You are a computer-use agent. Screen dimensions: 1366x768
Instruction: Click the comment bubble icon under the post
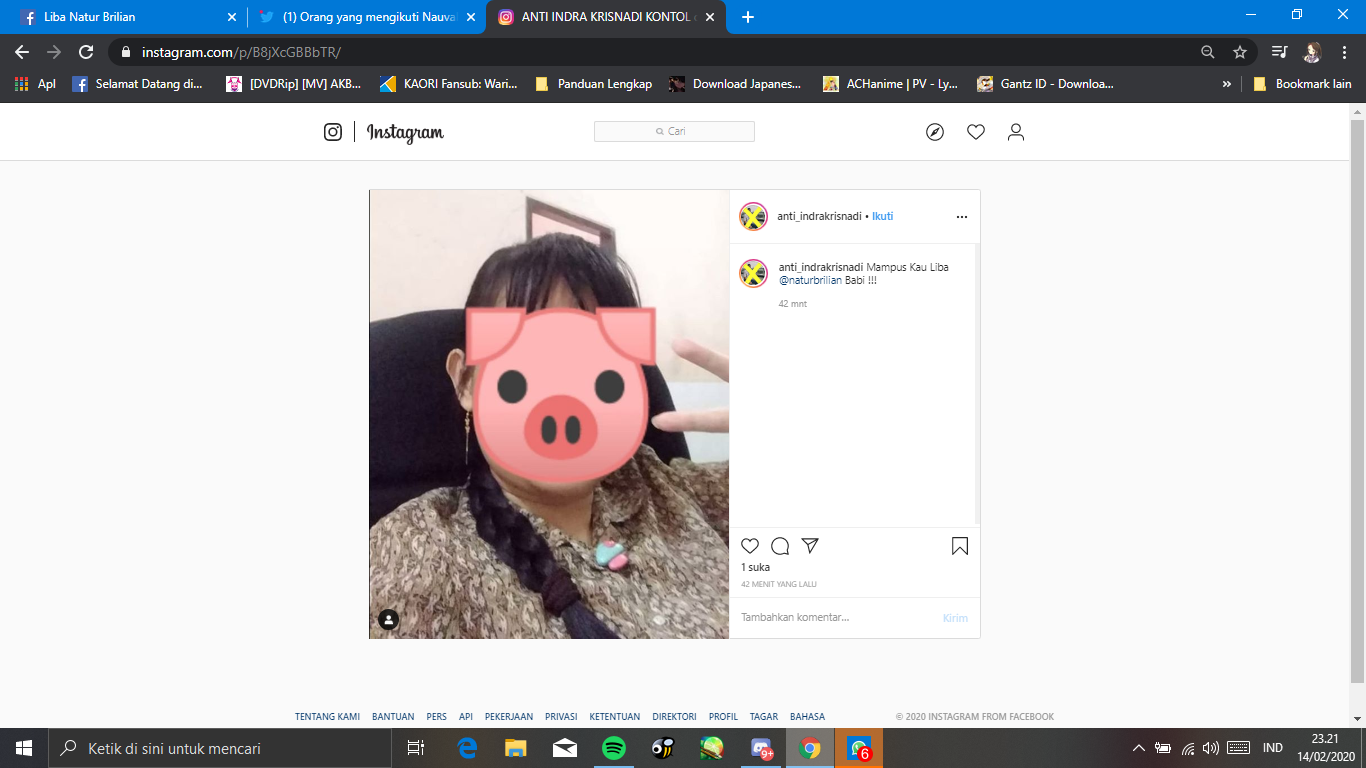click(780, 546)
